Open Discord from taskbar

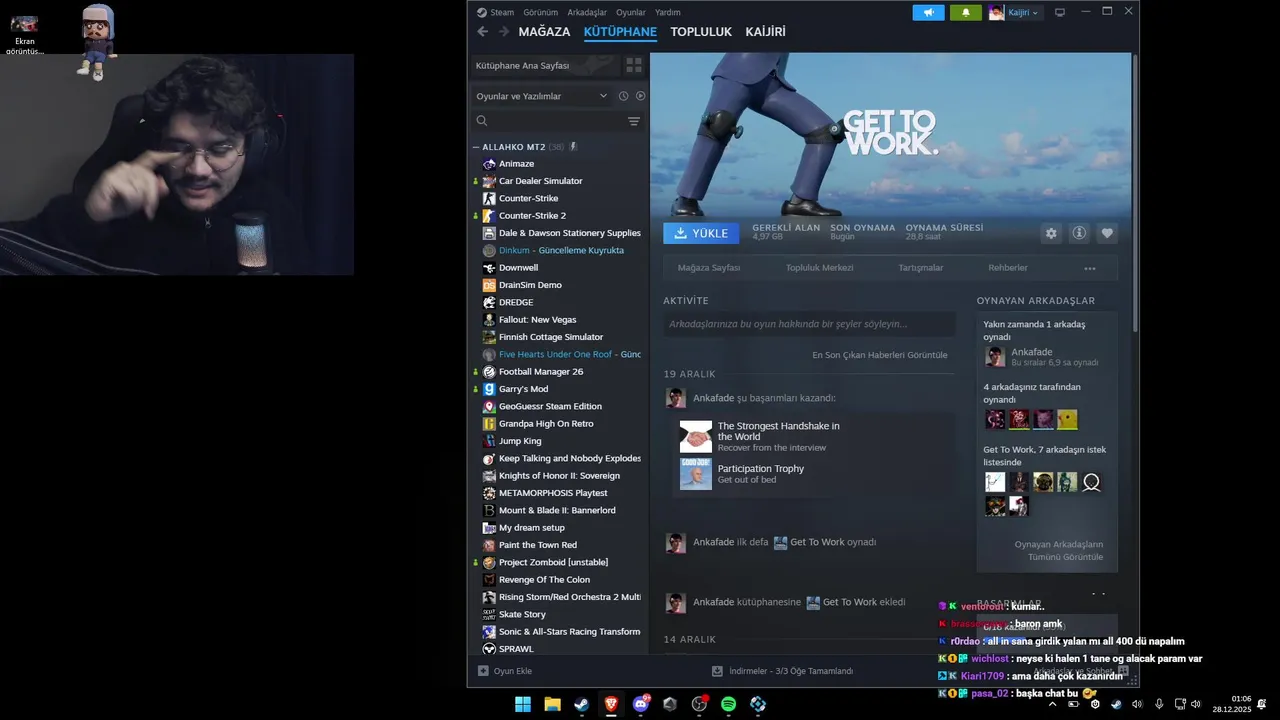pos(641,704)
